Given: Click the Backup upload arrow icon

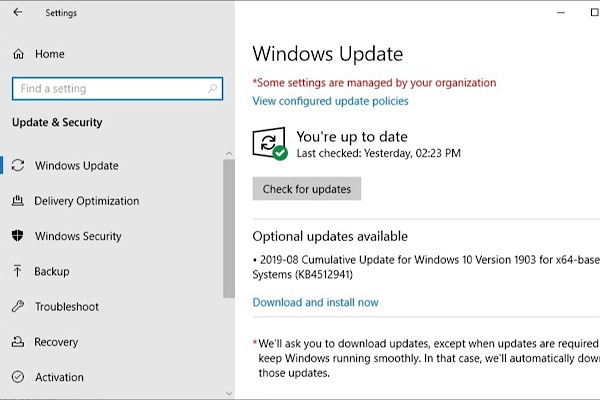Looking at the screenshot, I should pyautogui.click(x=18, y=271).
